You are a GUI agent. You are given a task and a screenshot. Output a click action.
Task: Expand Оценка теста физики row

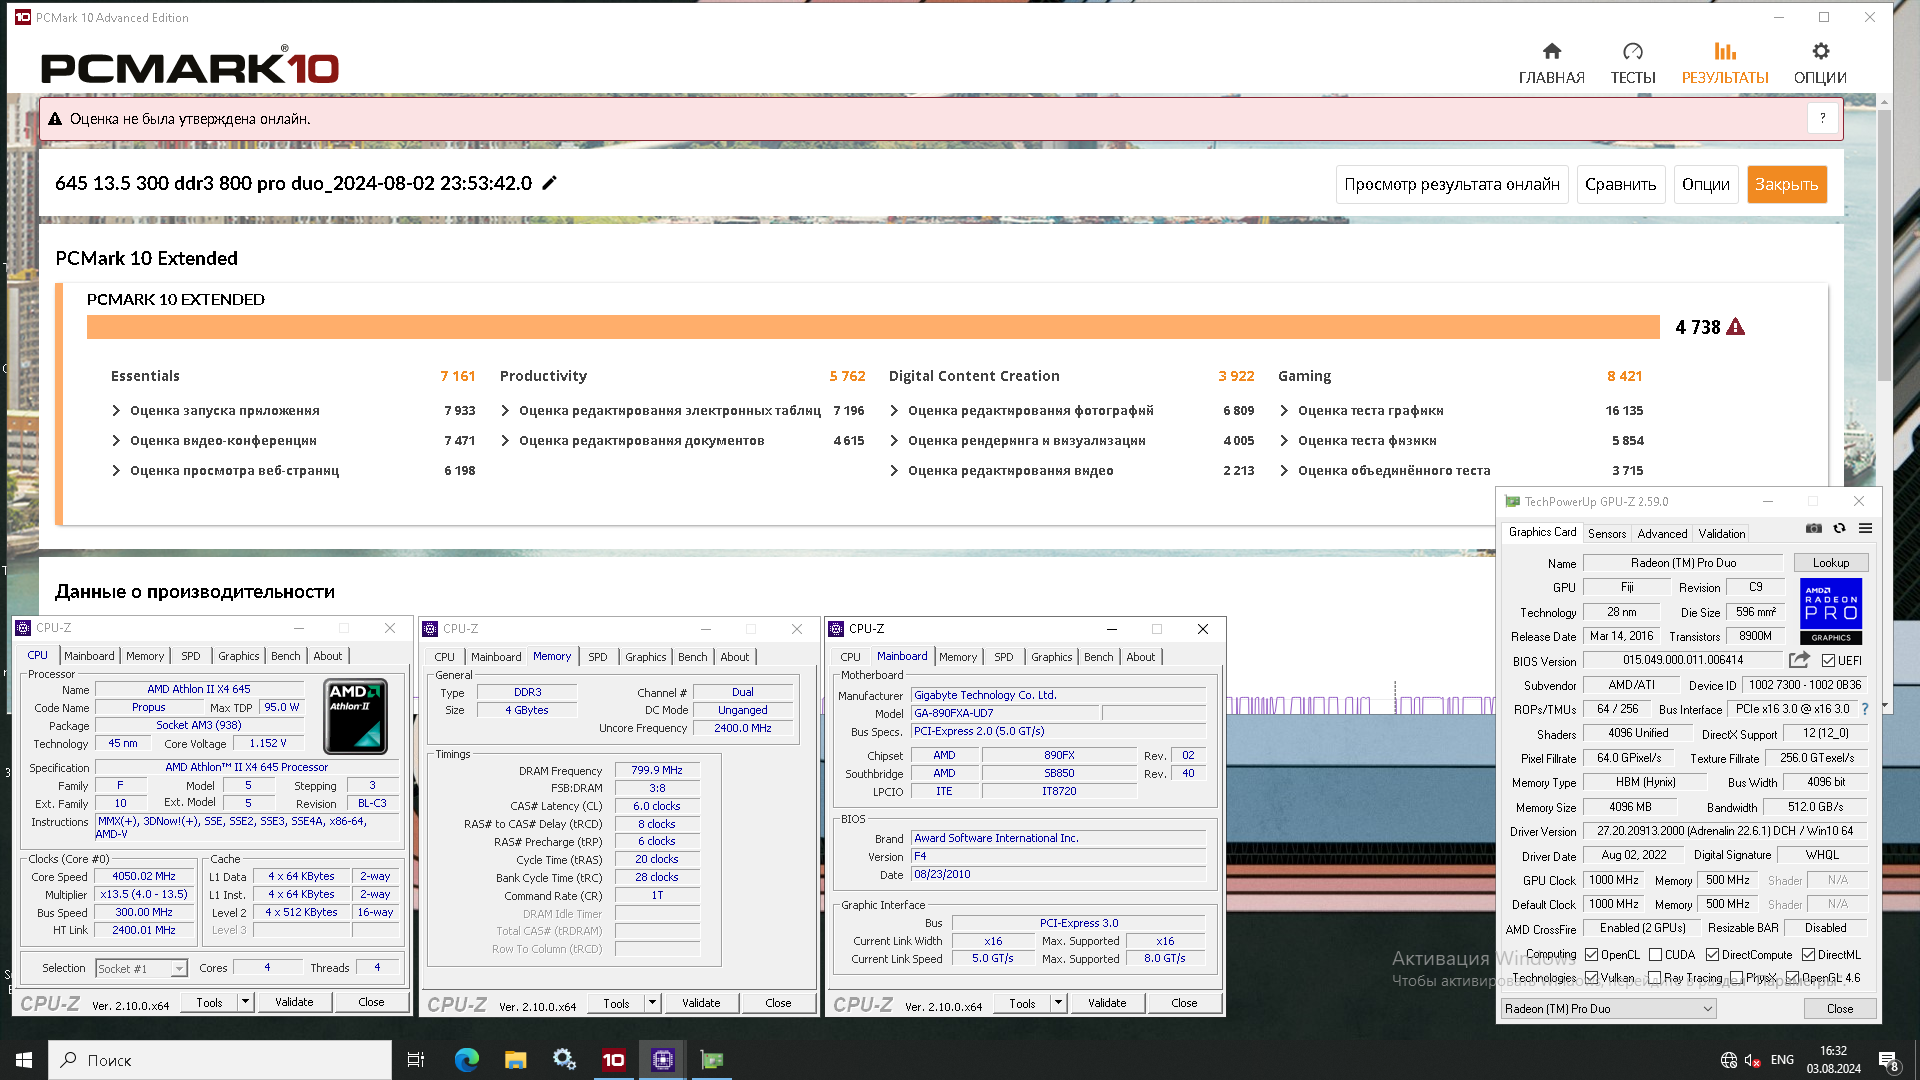coord(1284,440)
